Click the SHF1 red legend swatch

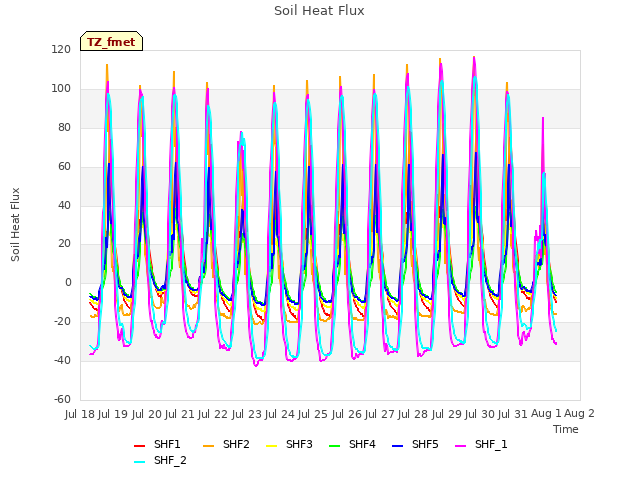tap(140, 446)
